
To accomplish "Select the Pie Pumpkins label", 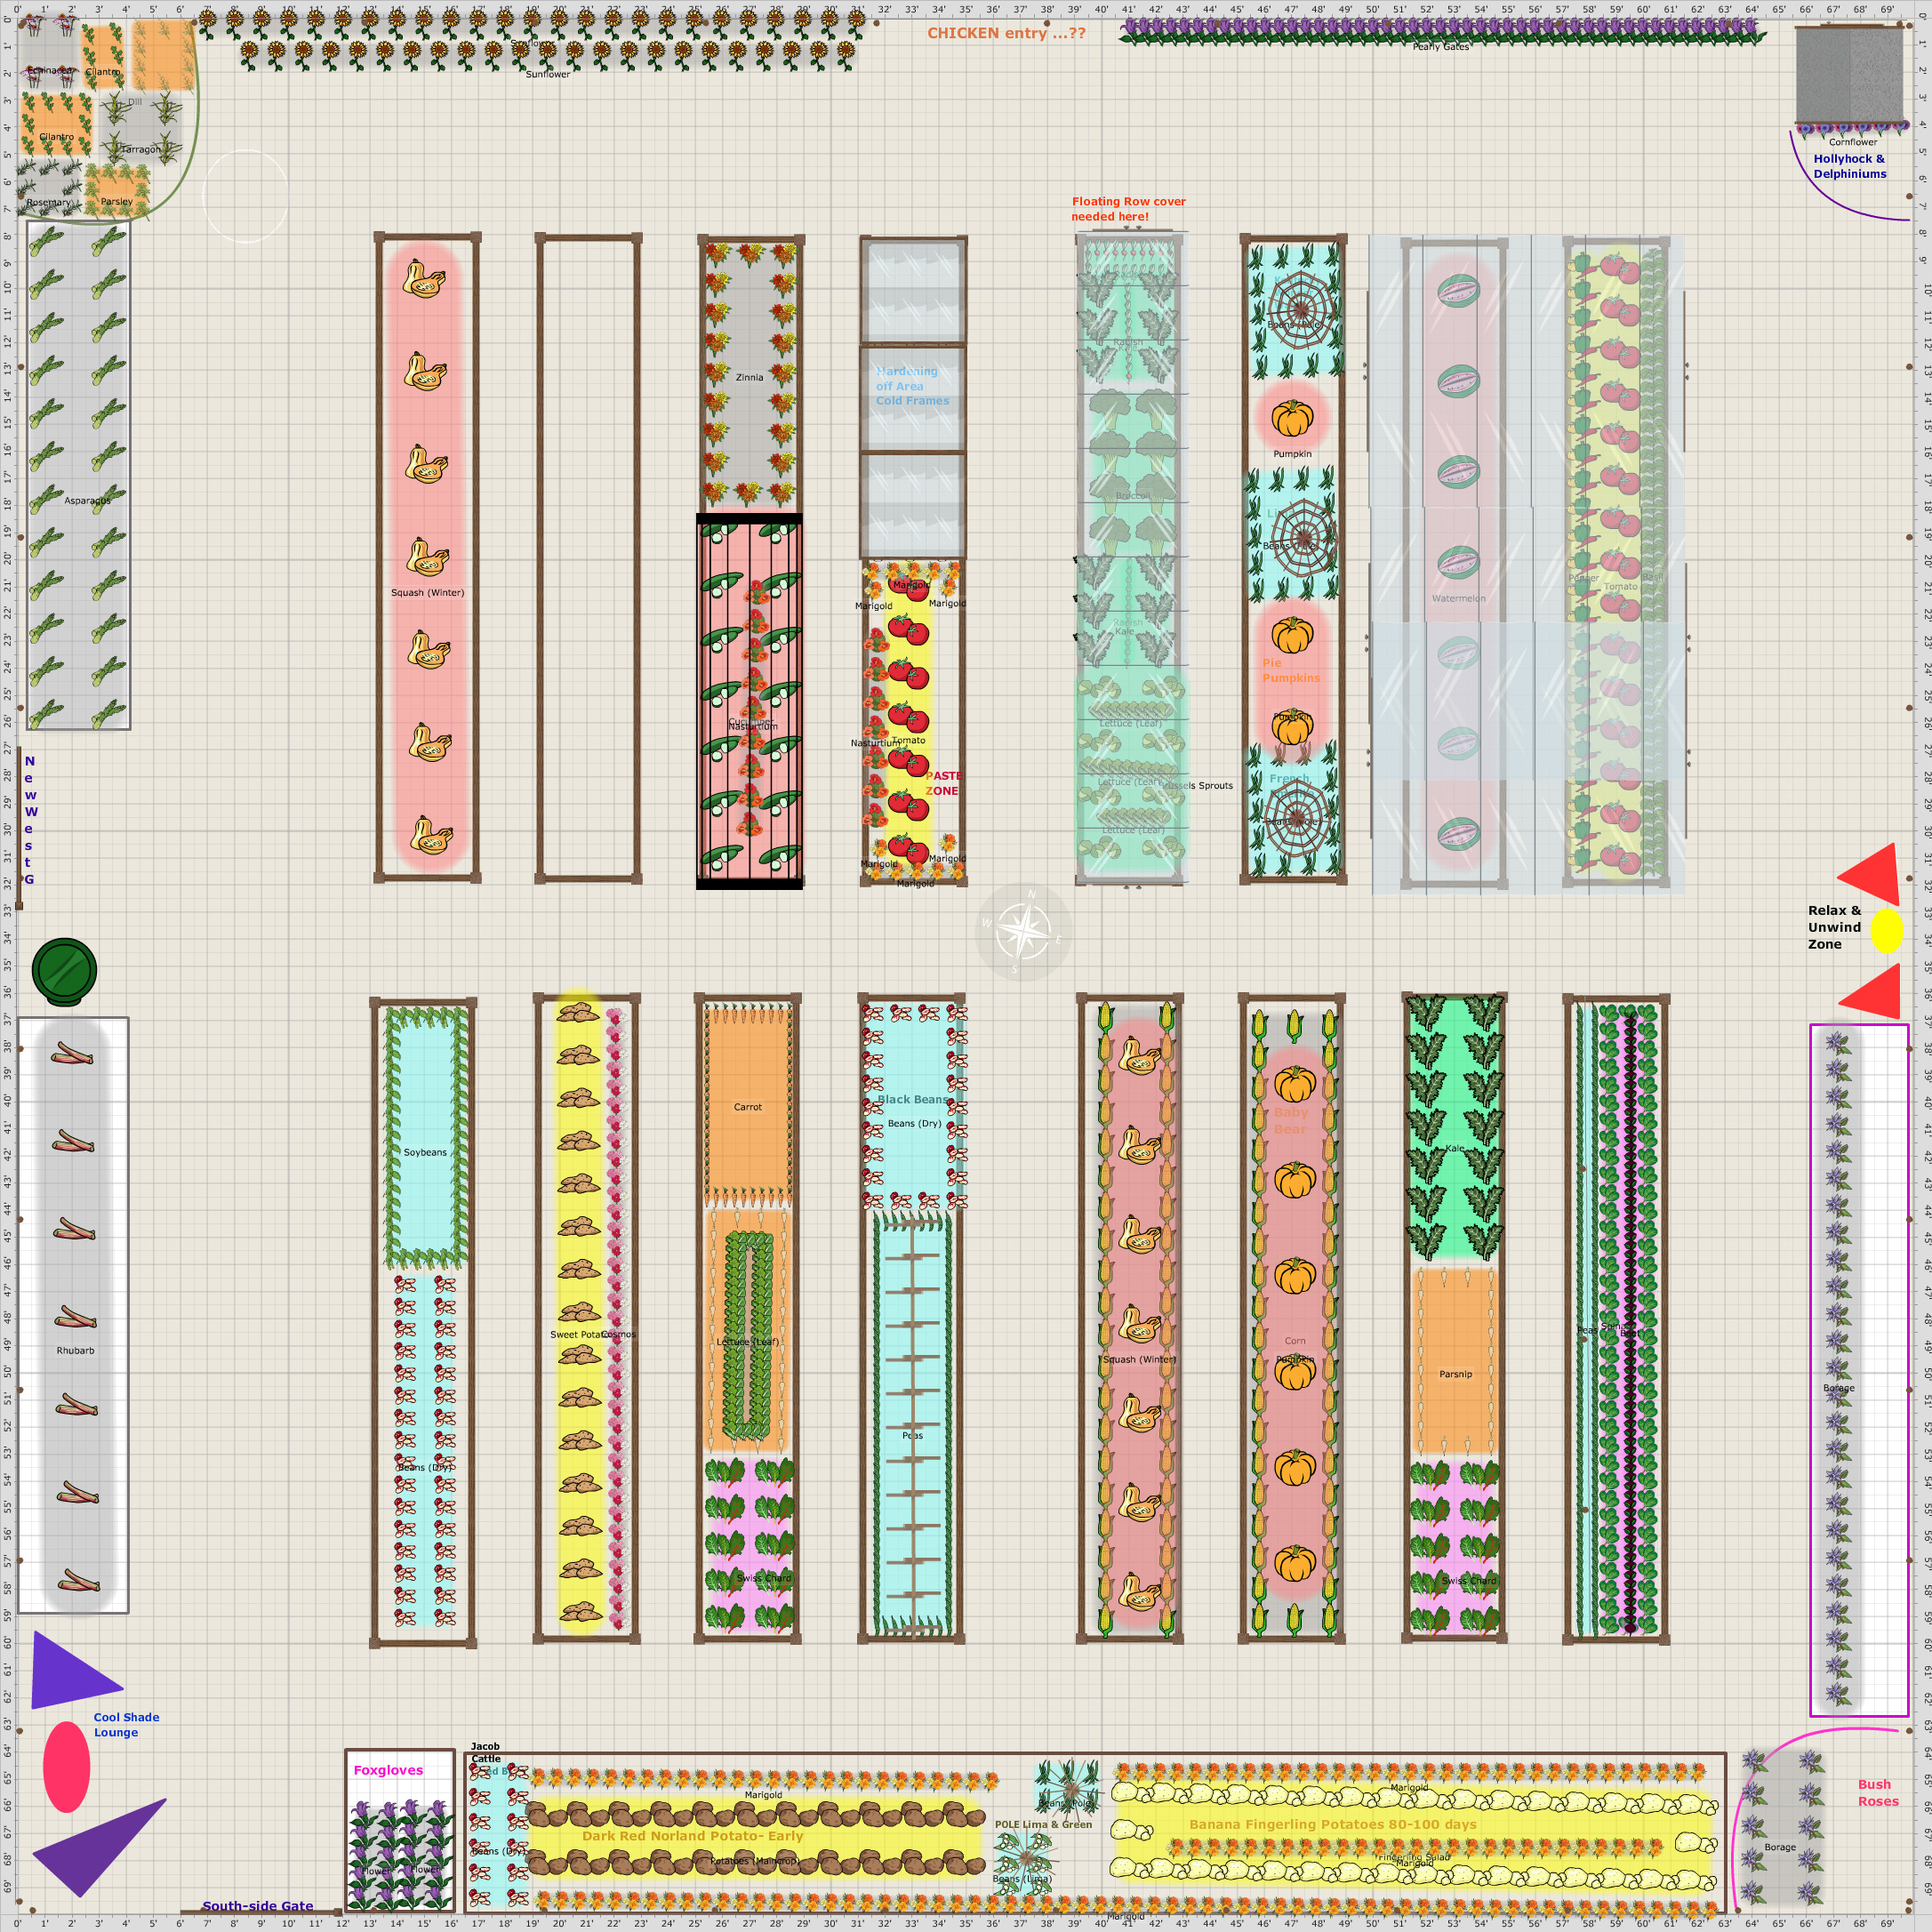I will [1290, 670].
